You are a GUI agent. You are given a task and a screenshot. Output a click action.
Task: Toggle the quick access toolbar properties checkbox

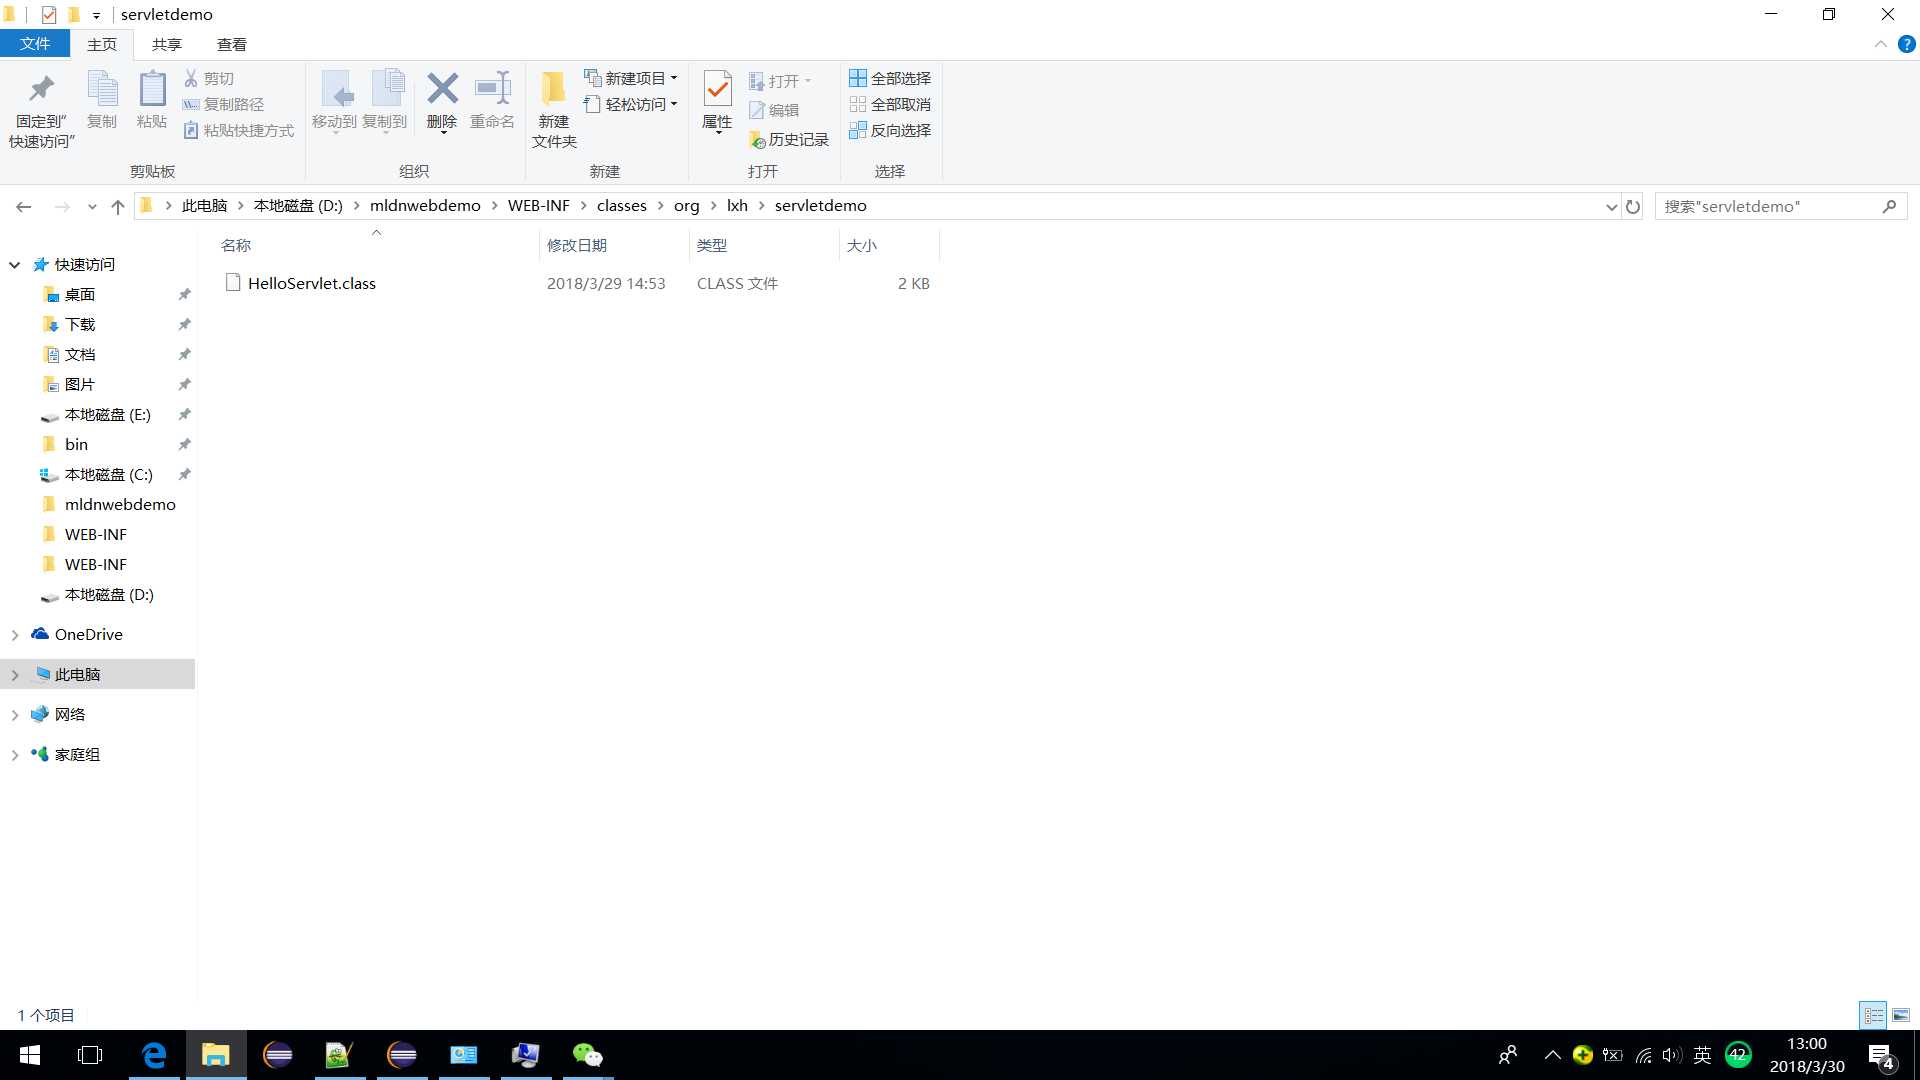point(49,14)
